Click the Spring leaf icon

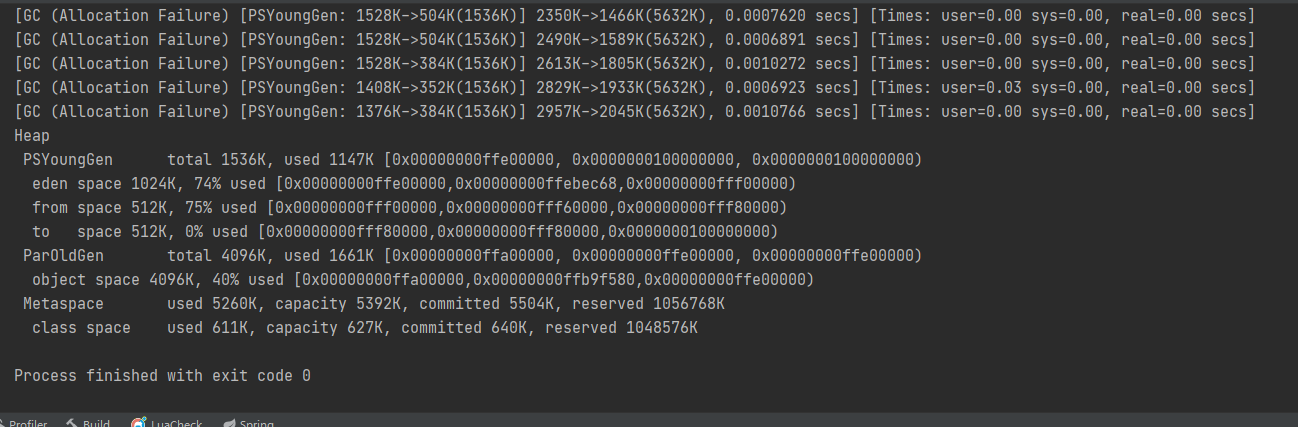229,423
